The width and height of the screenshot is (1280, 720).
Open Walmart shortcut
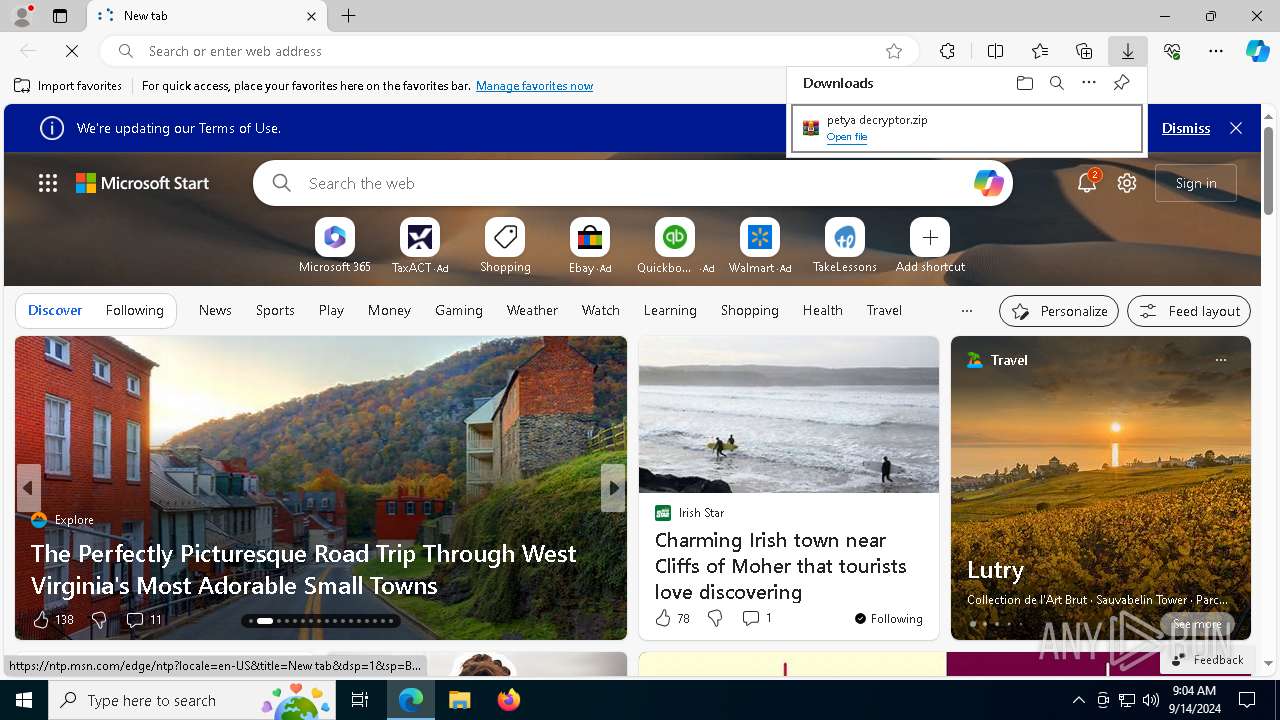tap(760, 246)
